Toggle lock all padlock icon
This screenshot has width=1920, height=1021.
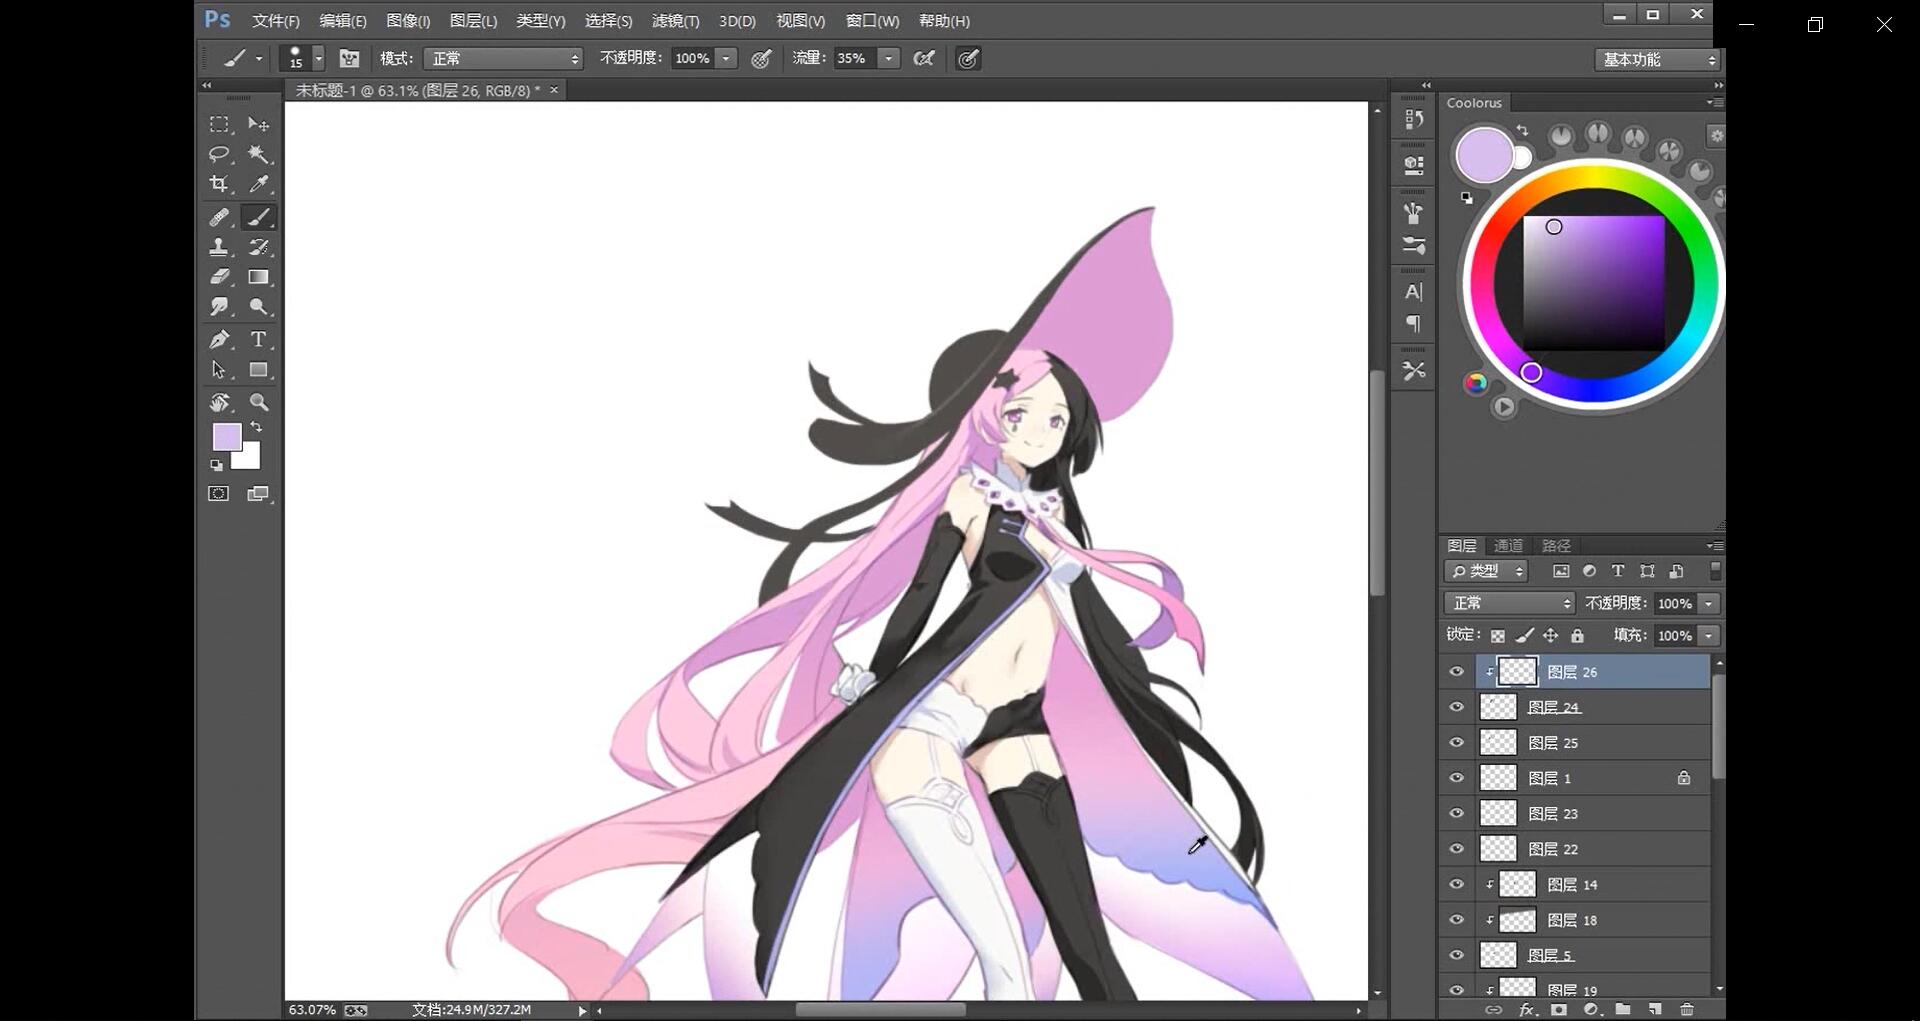[x=1577, y=636]
